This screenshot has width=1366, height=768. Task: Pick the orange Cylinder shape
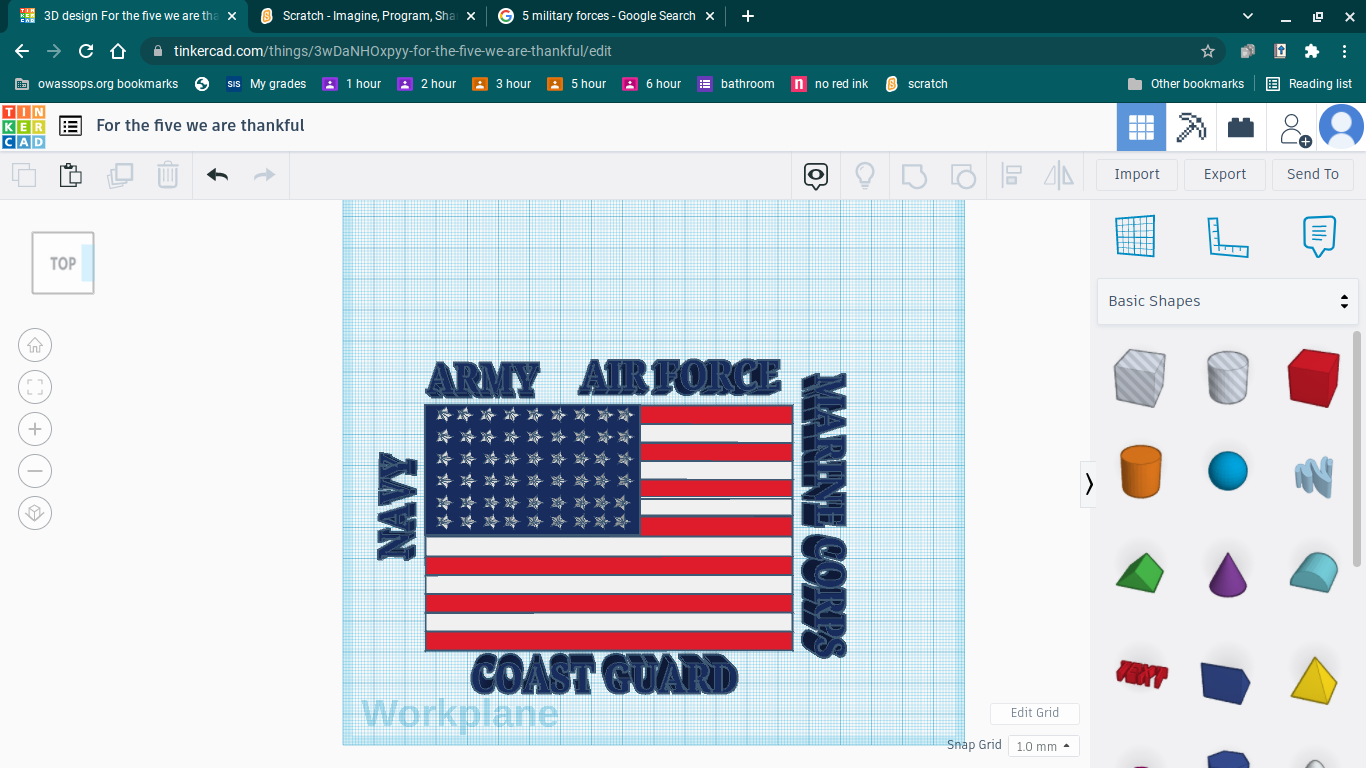(1139, 471)
